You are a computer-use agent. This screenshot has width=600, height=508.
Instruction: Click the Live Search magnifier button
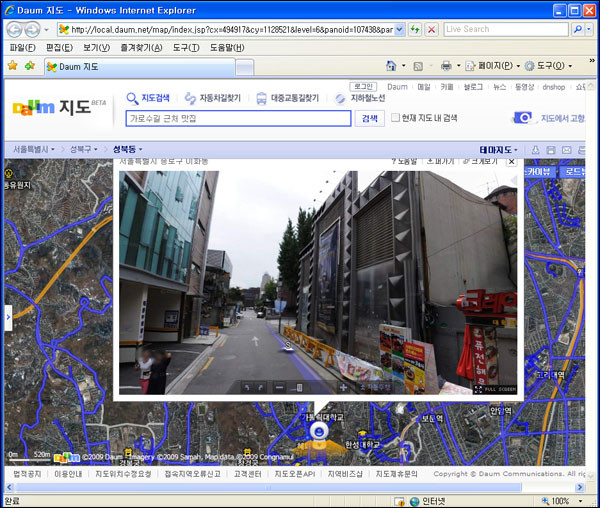click(x=578, y=29)
